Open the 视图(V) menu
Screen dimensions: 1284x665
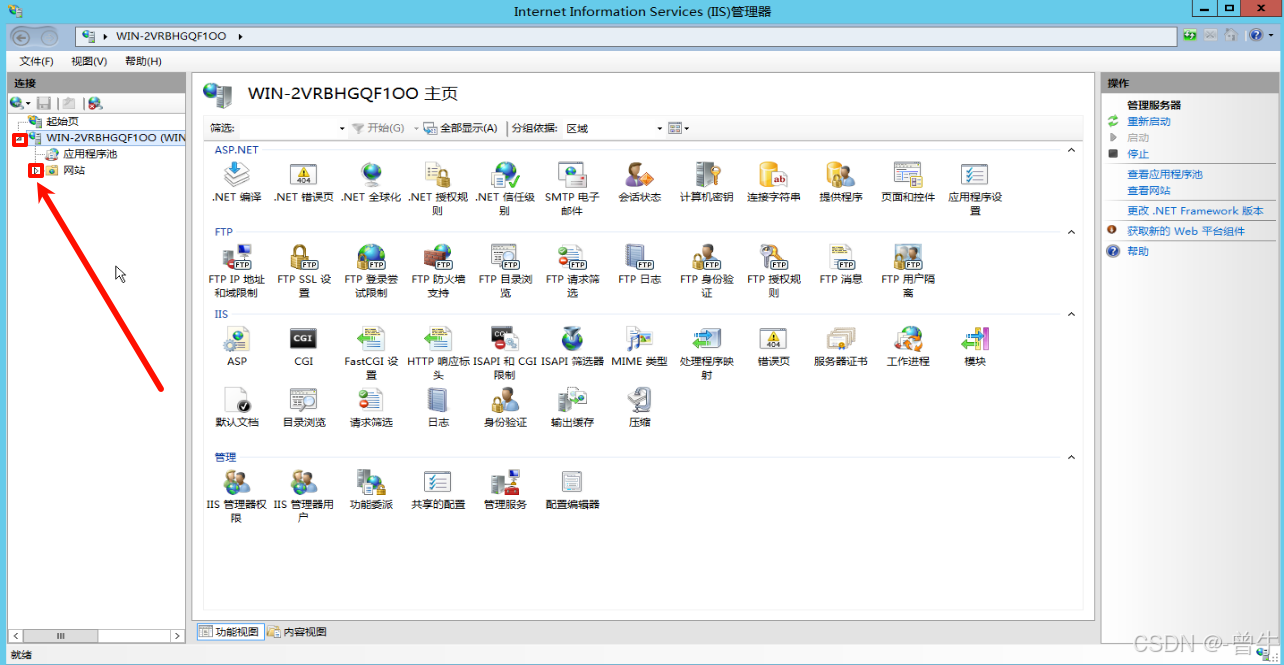(x=89, y=61)
